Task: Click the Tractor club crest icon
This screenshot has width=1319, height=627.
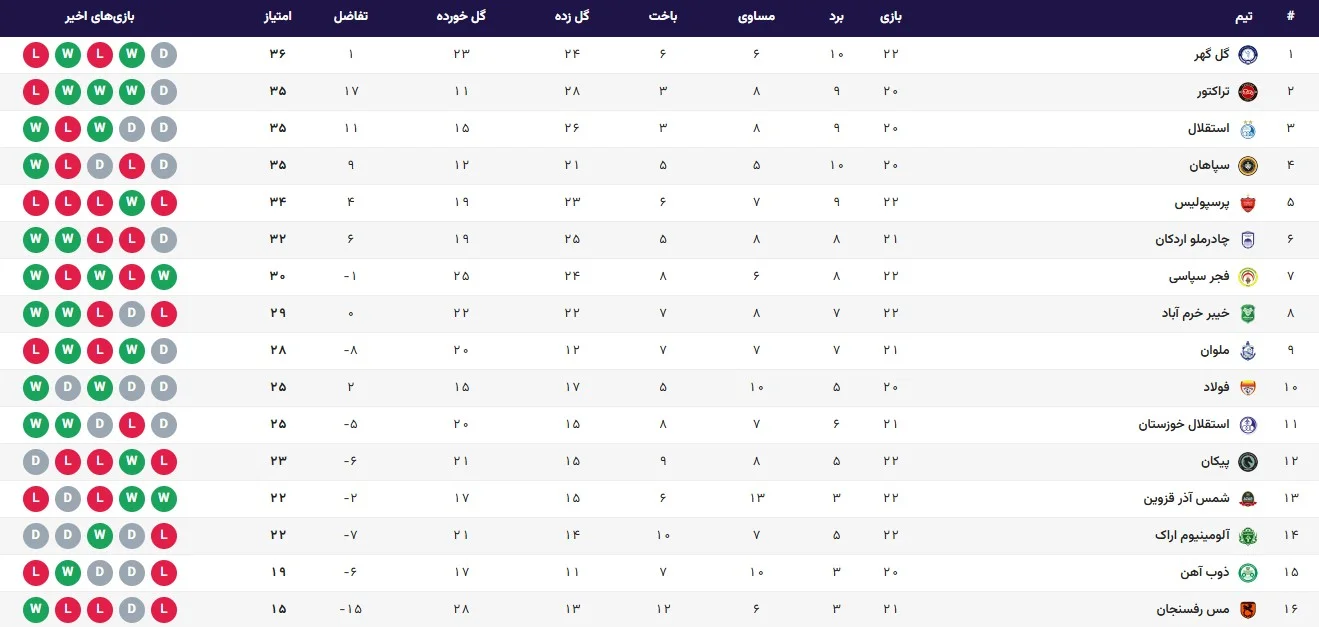Action: click(x=1248, y=92)
